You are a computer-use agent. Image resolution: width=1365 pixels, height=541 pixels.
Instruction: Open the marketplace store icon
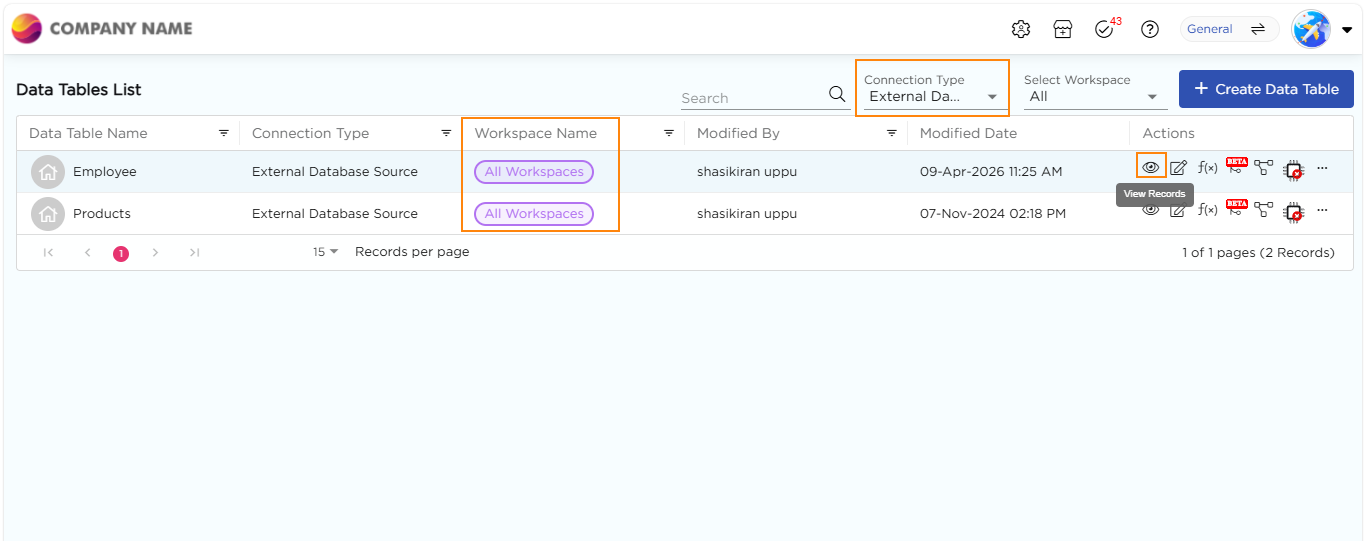(x=1062, y=30)
